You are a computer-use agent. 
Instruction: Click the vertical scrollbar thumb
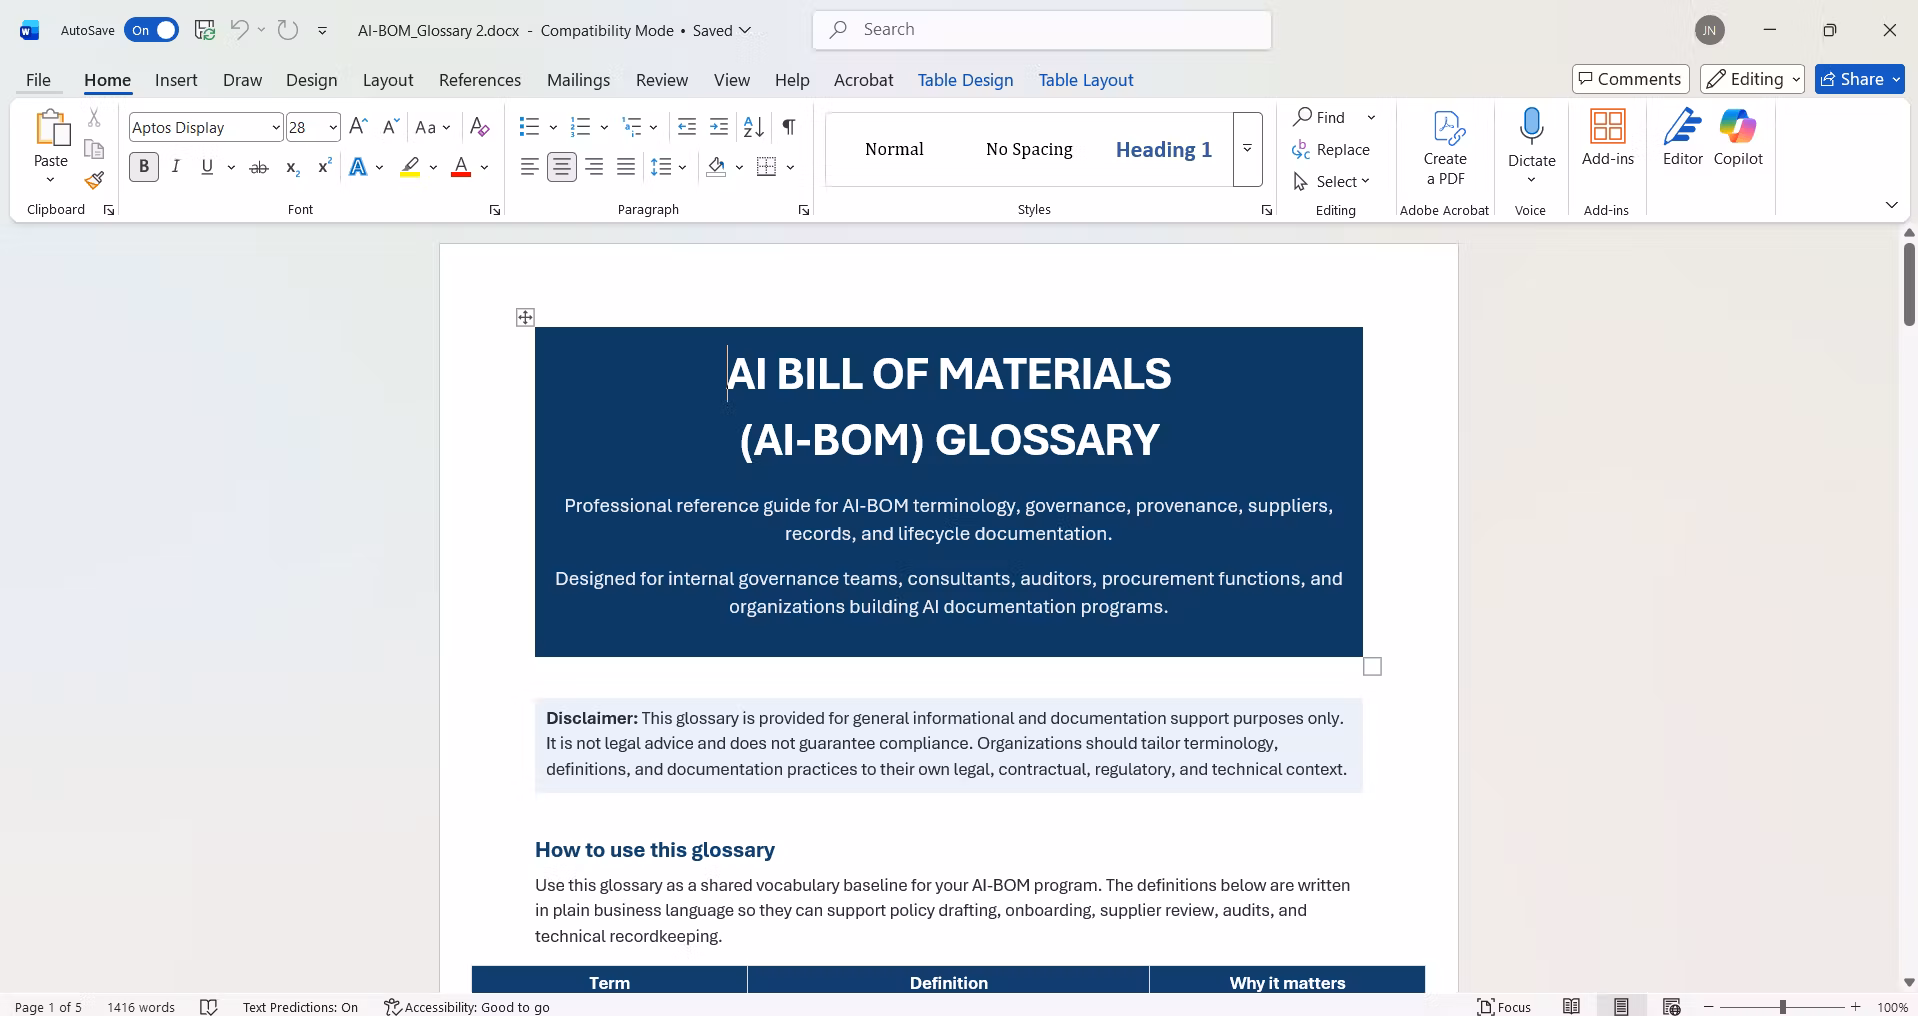tap(1909, 283)
